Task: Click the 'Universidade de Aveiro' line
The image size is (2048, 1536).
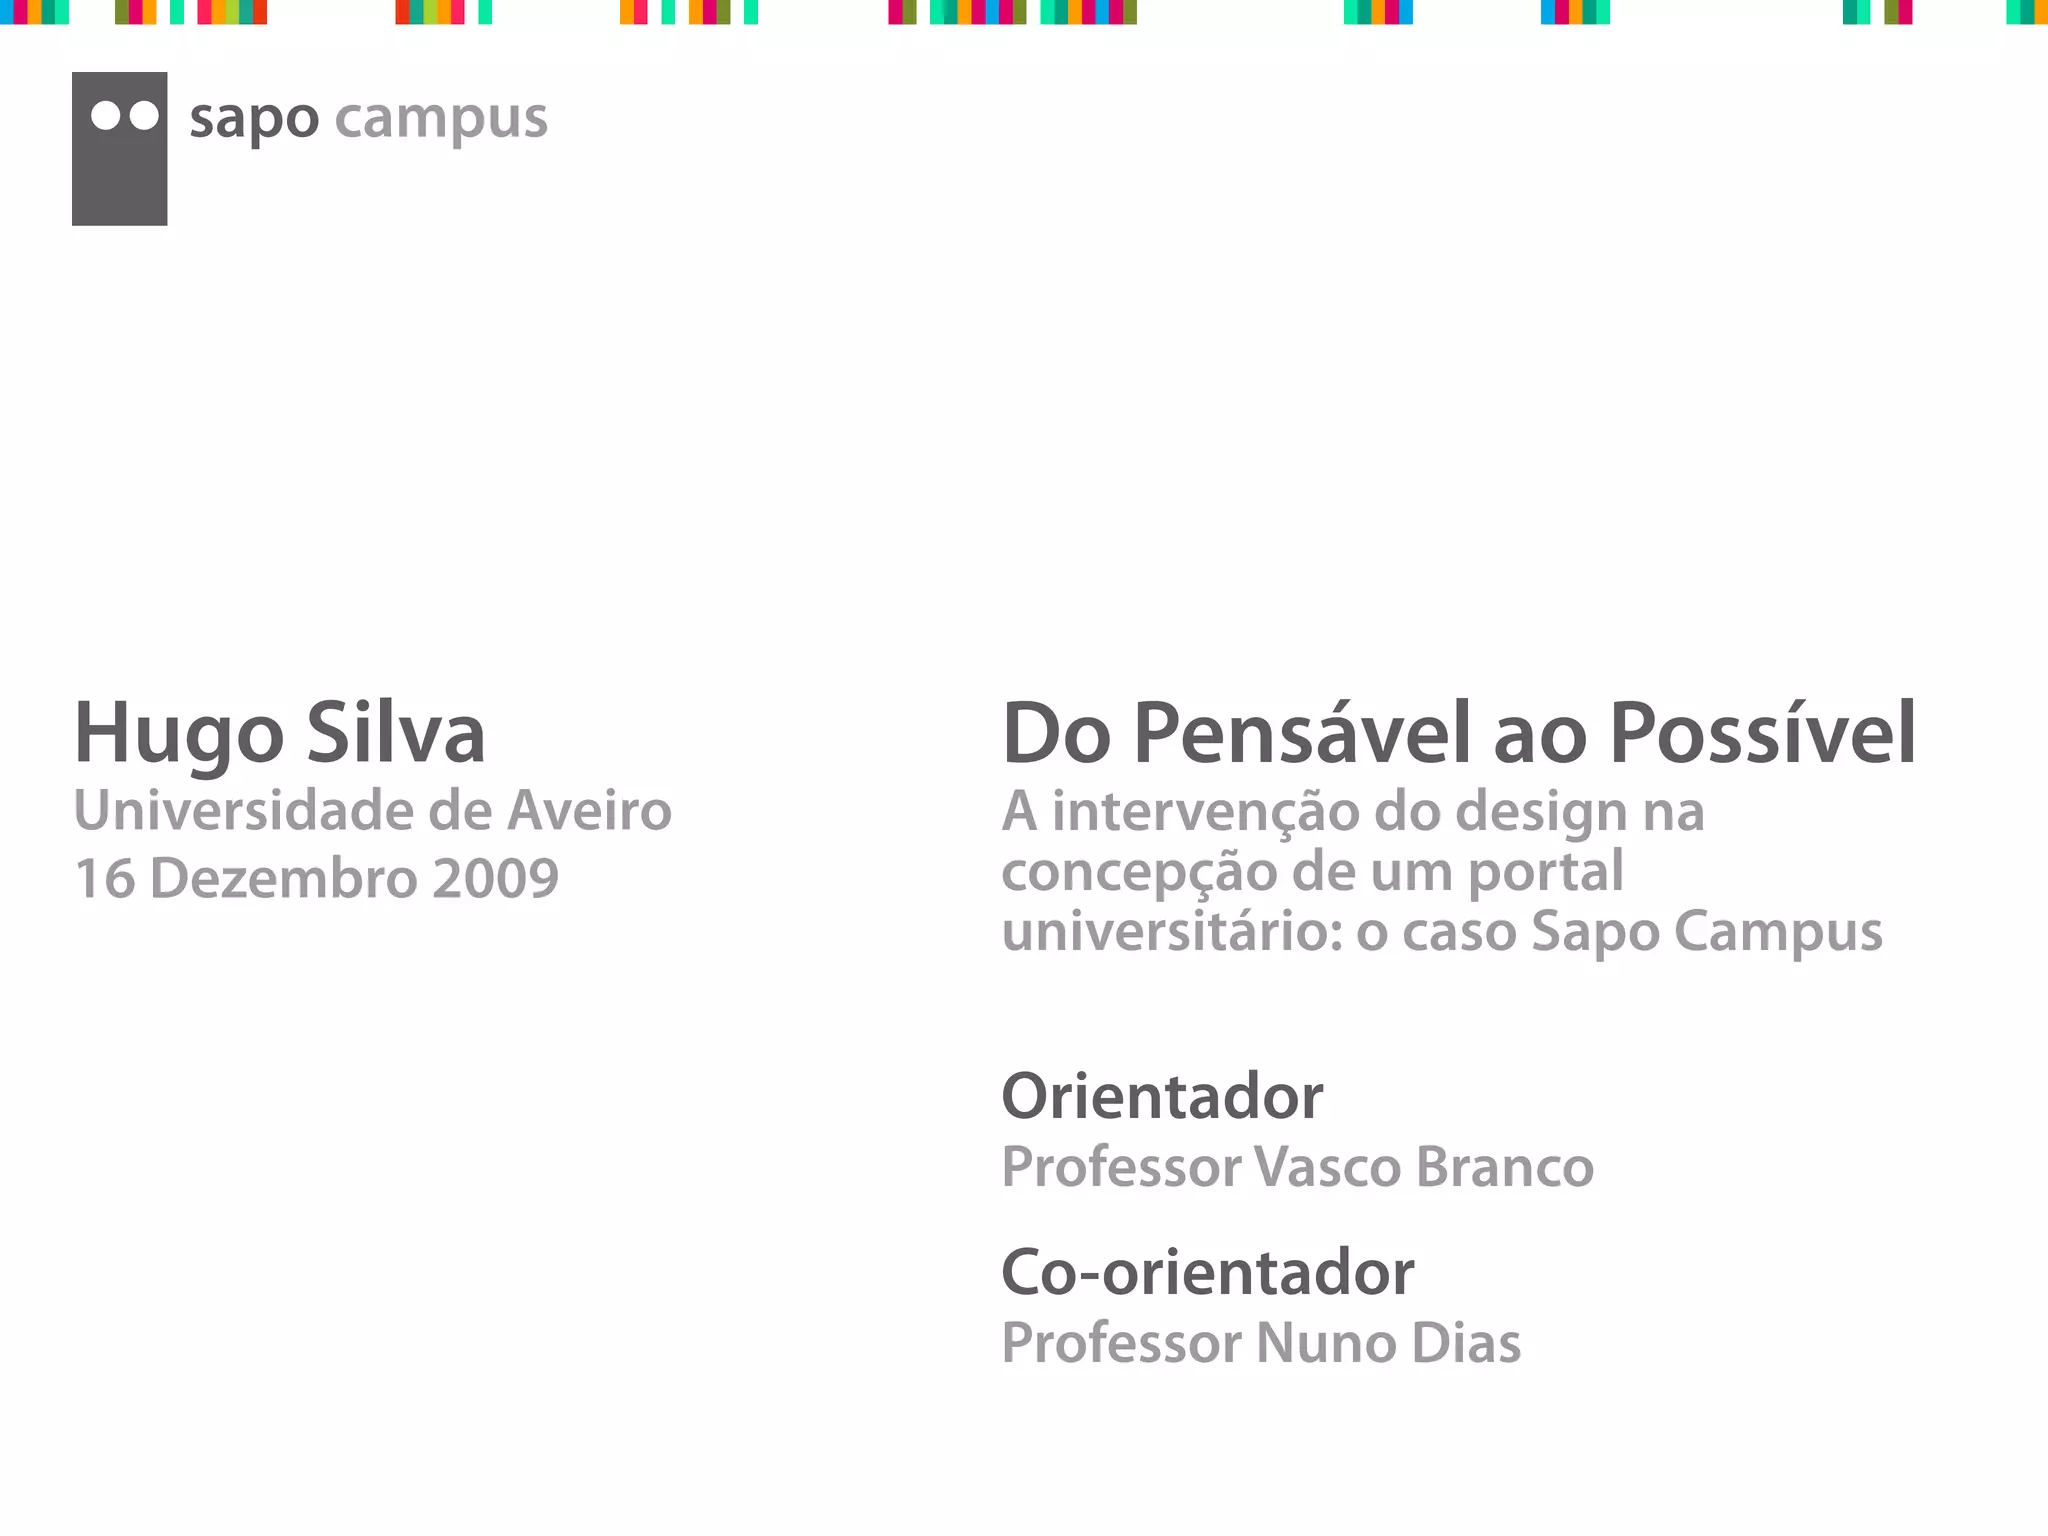Action: pos(372,810)
